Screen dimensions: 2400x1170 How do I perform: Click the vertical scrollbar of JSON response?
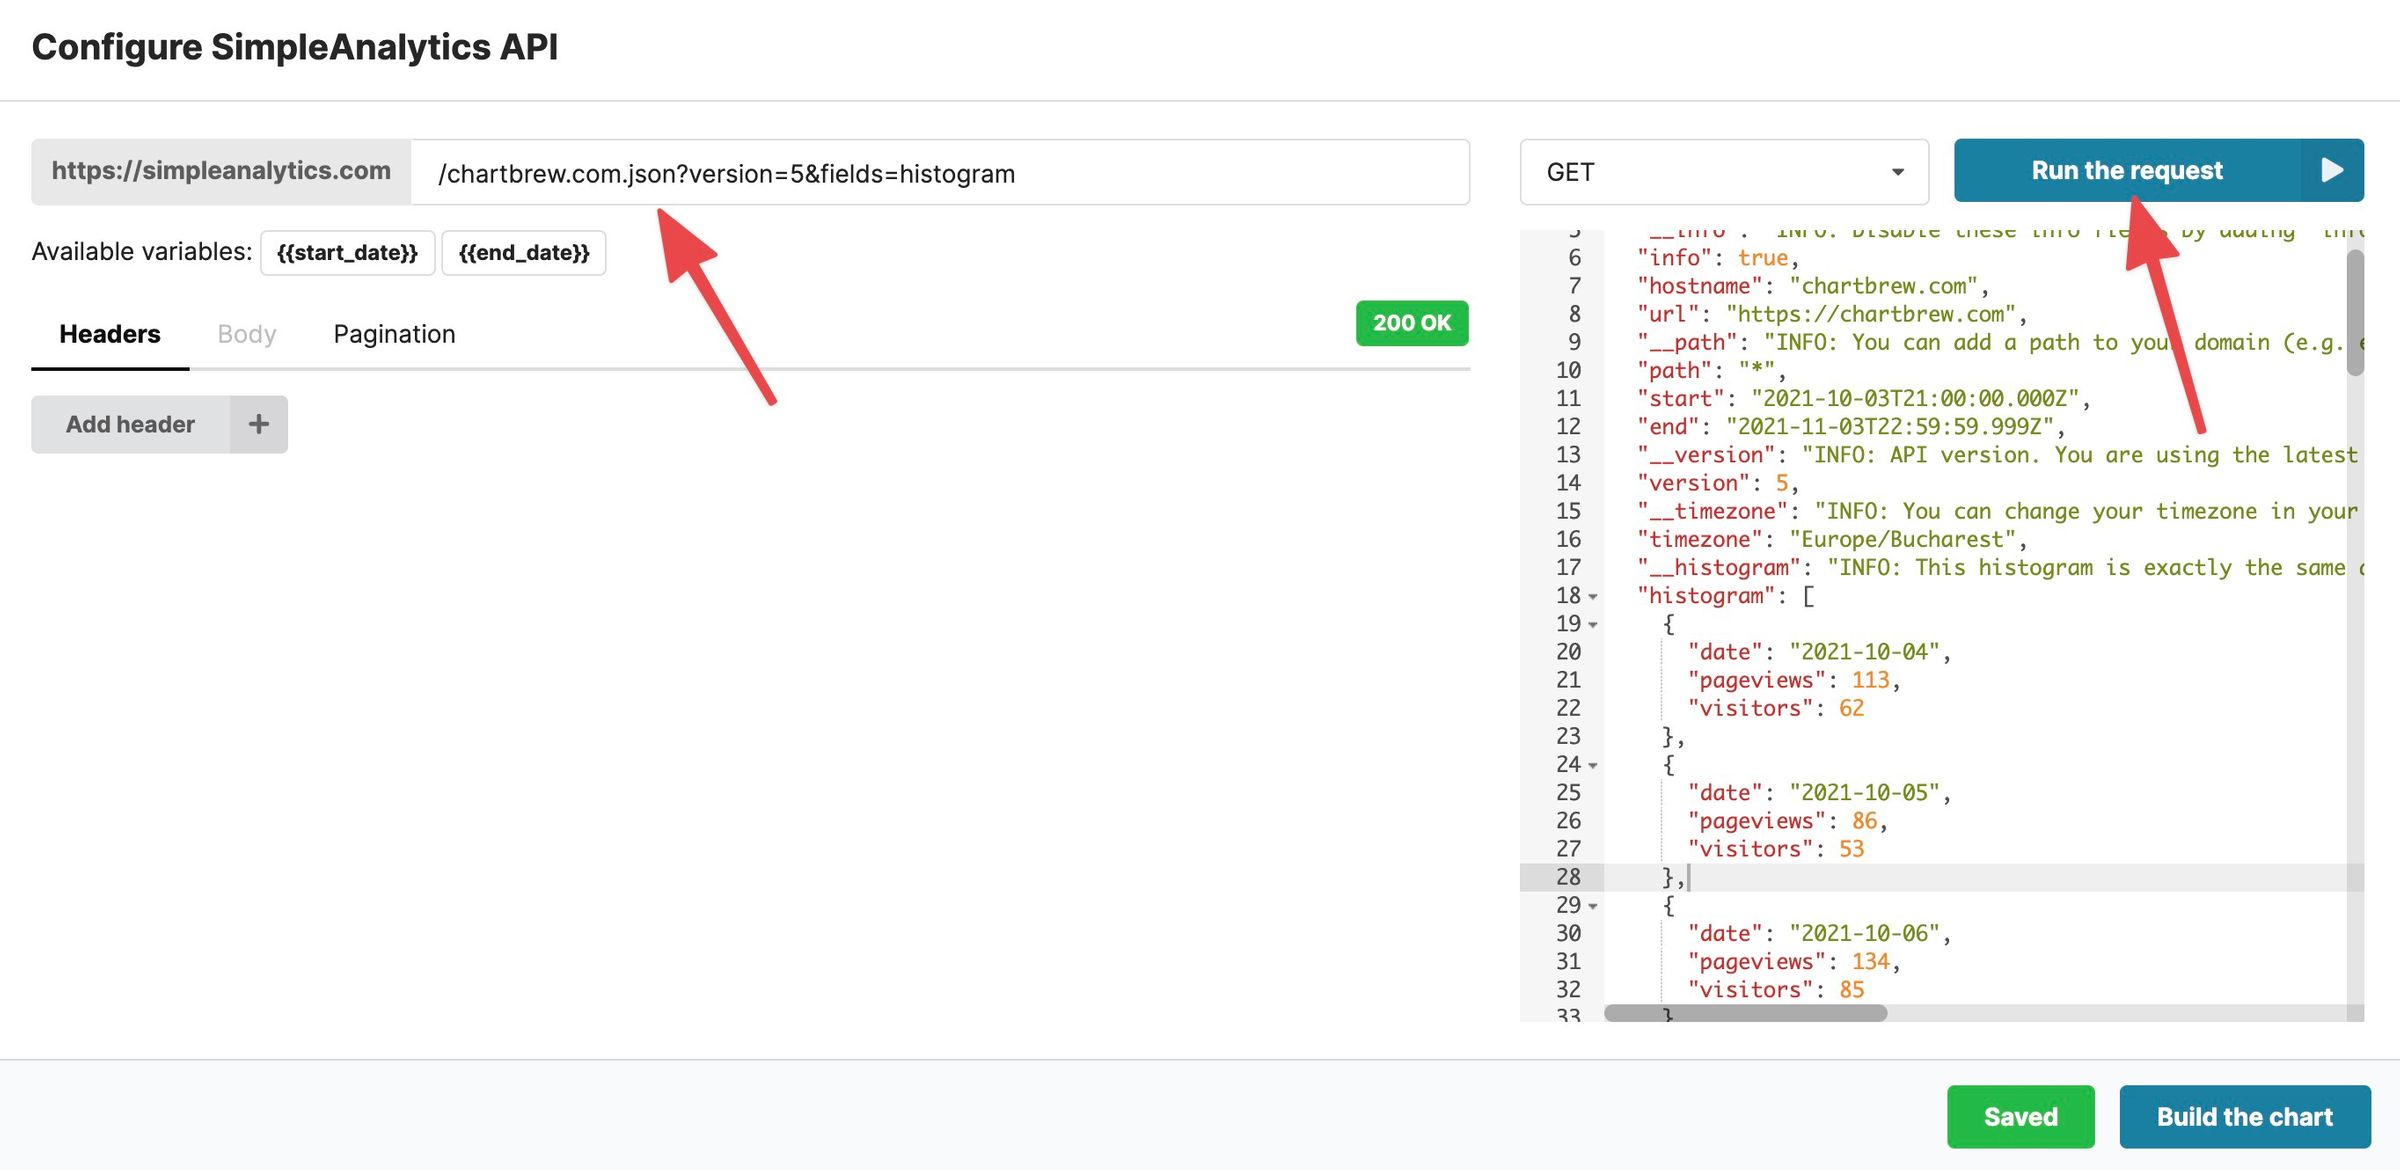point(2355,312)
